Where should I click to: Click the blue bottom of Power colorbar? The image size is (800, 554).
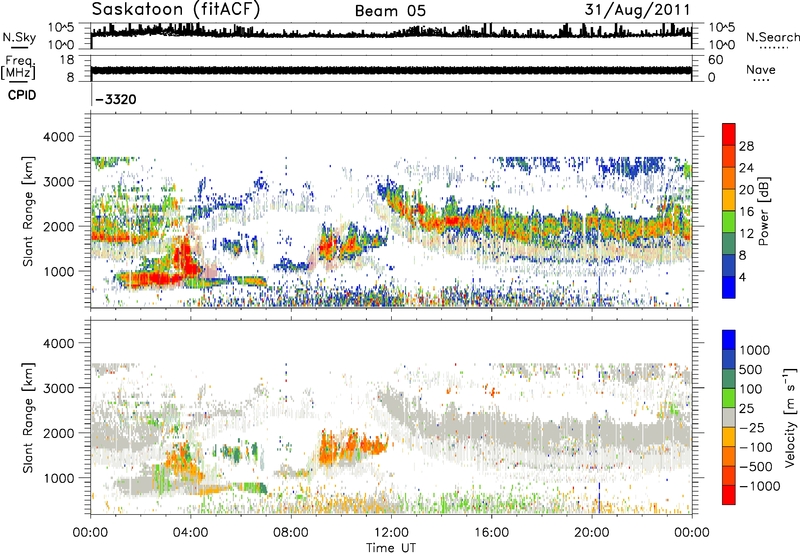click(x=729, y=290)
